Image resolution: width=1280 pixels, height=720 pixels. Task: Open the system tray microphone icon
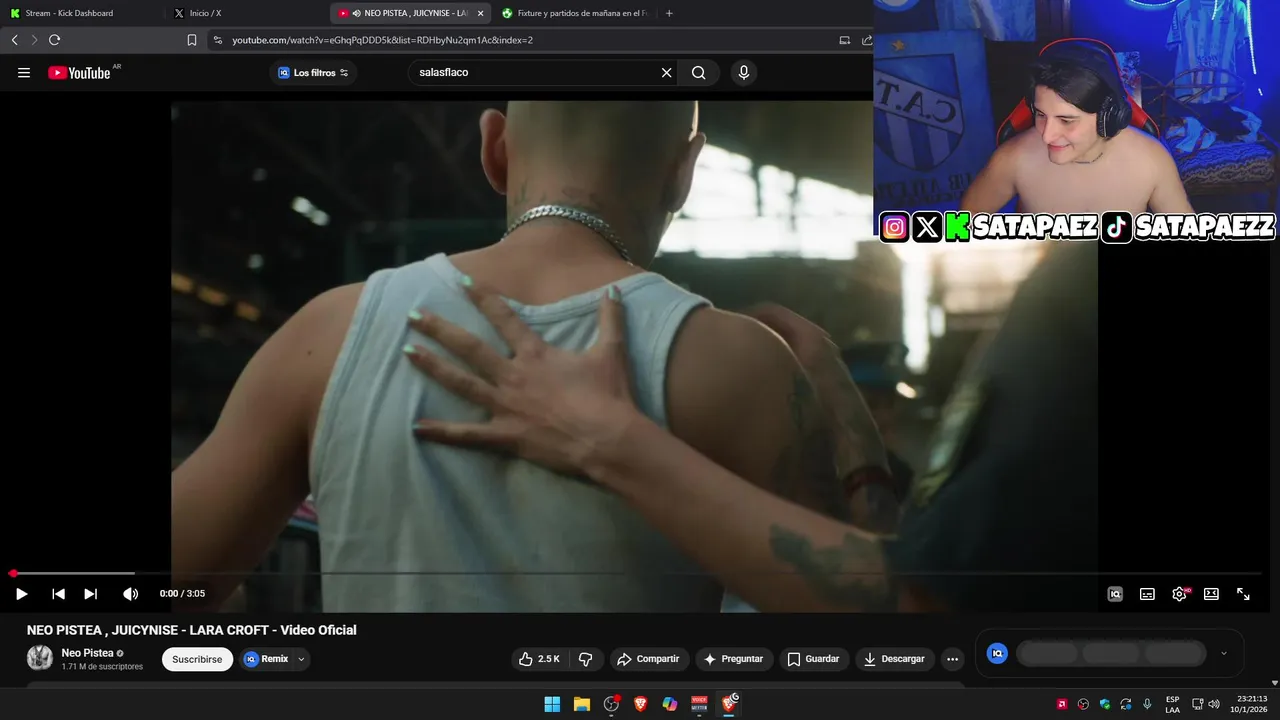pos(1147,704)
